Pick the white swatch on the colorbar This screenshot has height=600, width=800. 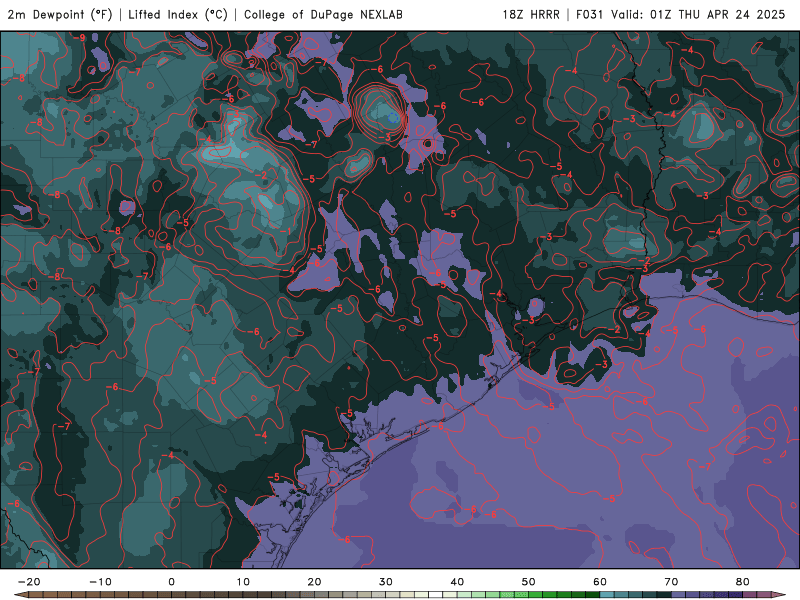pyautogui.click(x=435, y=594)
